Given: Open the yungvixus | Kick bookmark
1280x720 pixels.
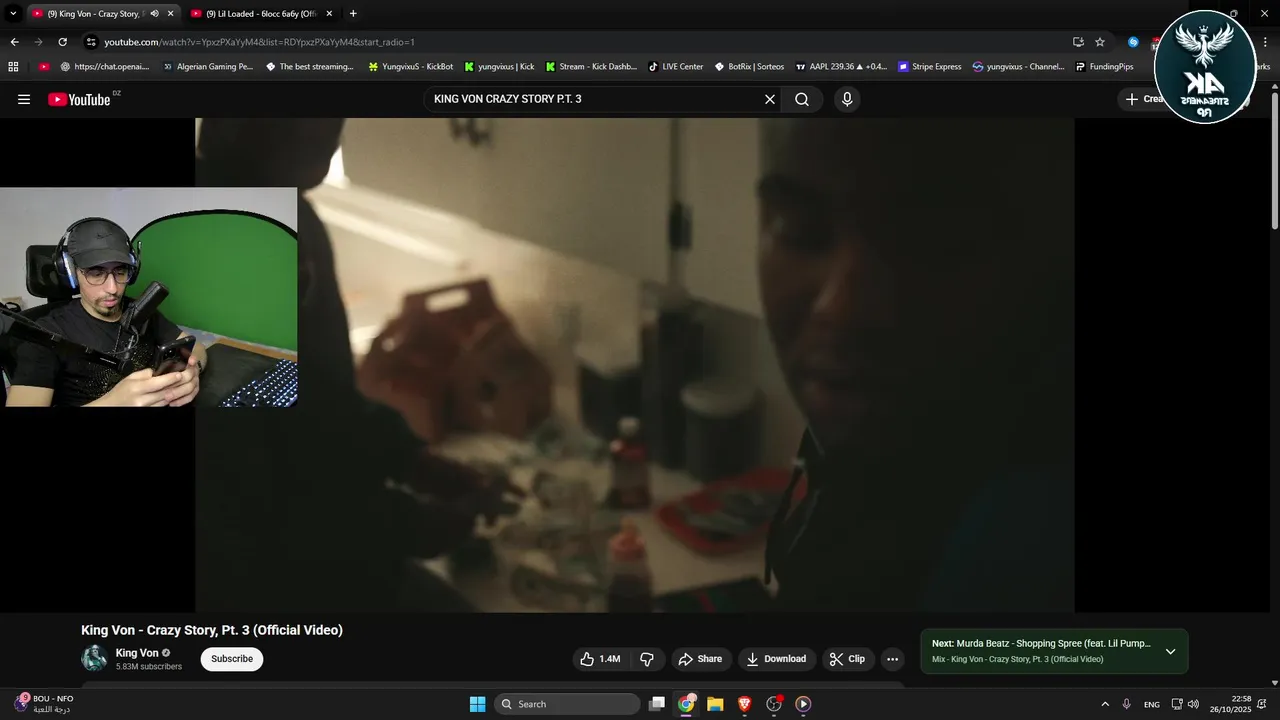Looking at the screenshot, I should pos(499,67).
